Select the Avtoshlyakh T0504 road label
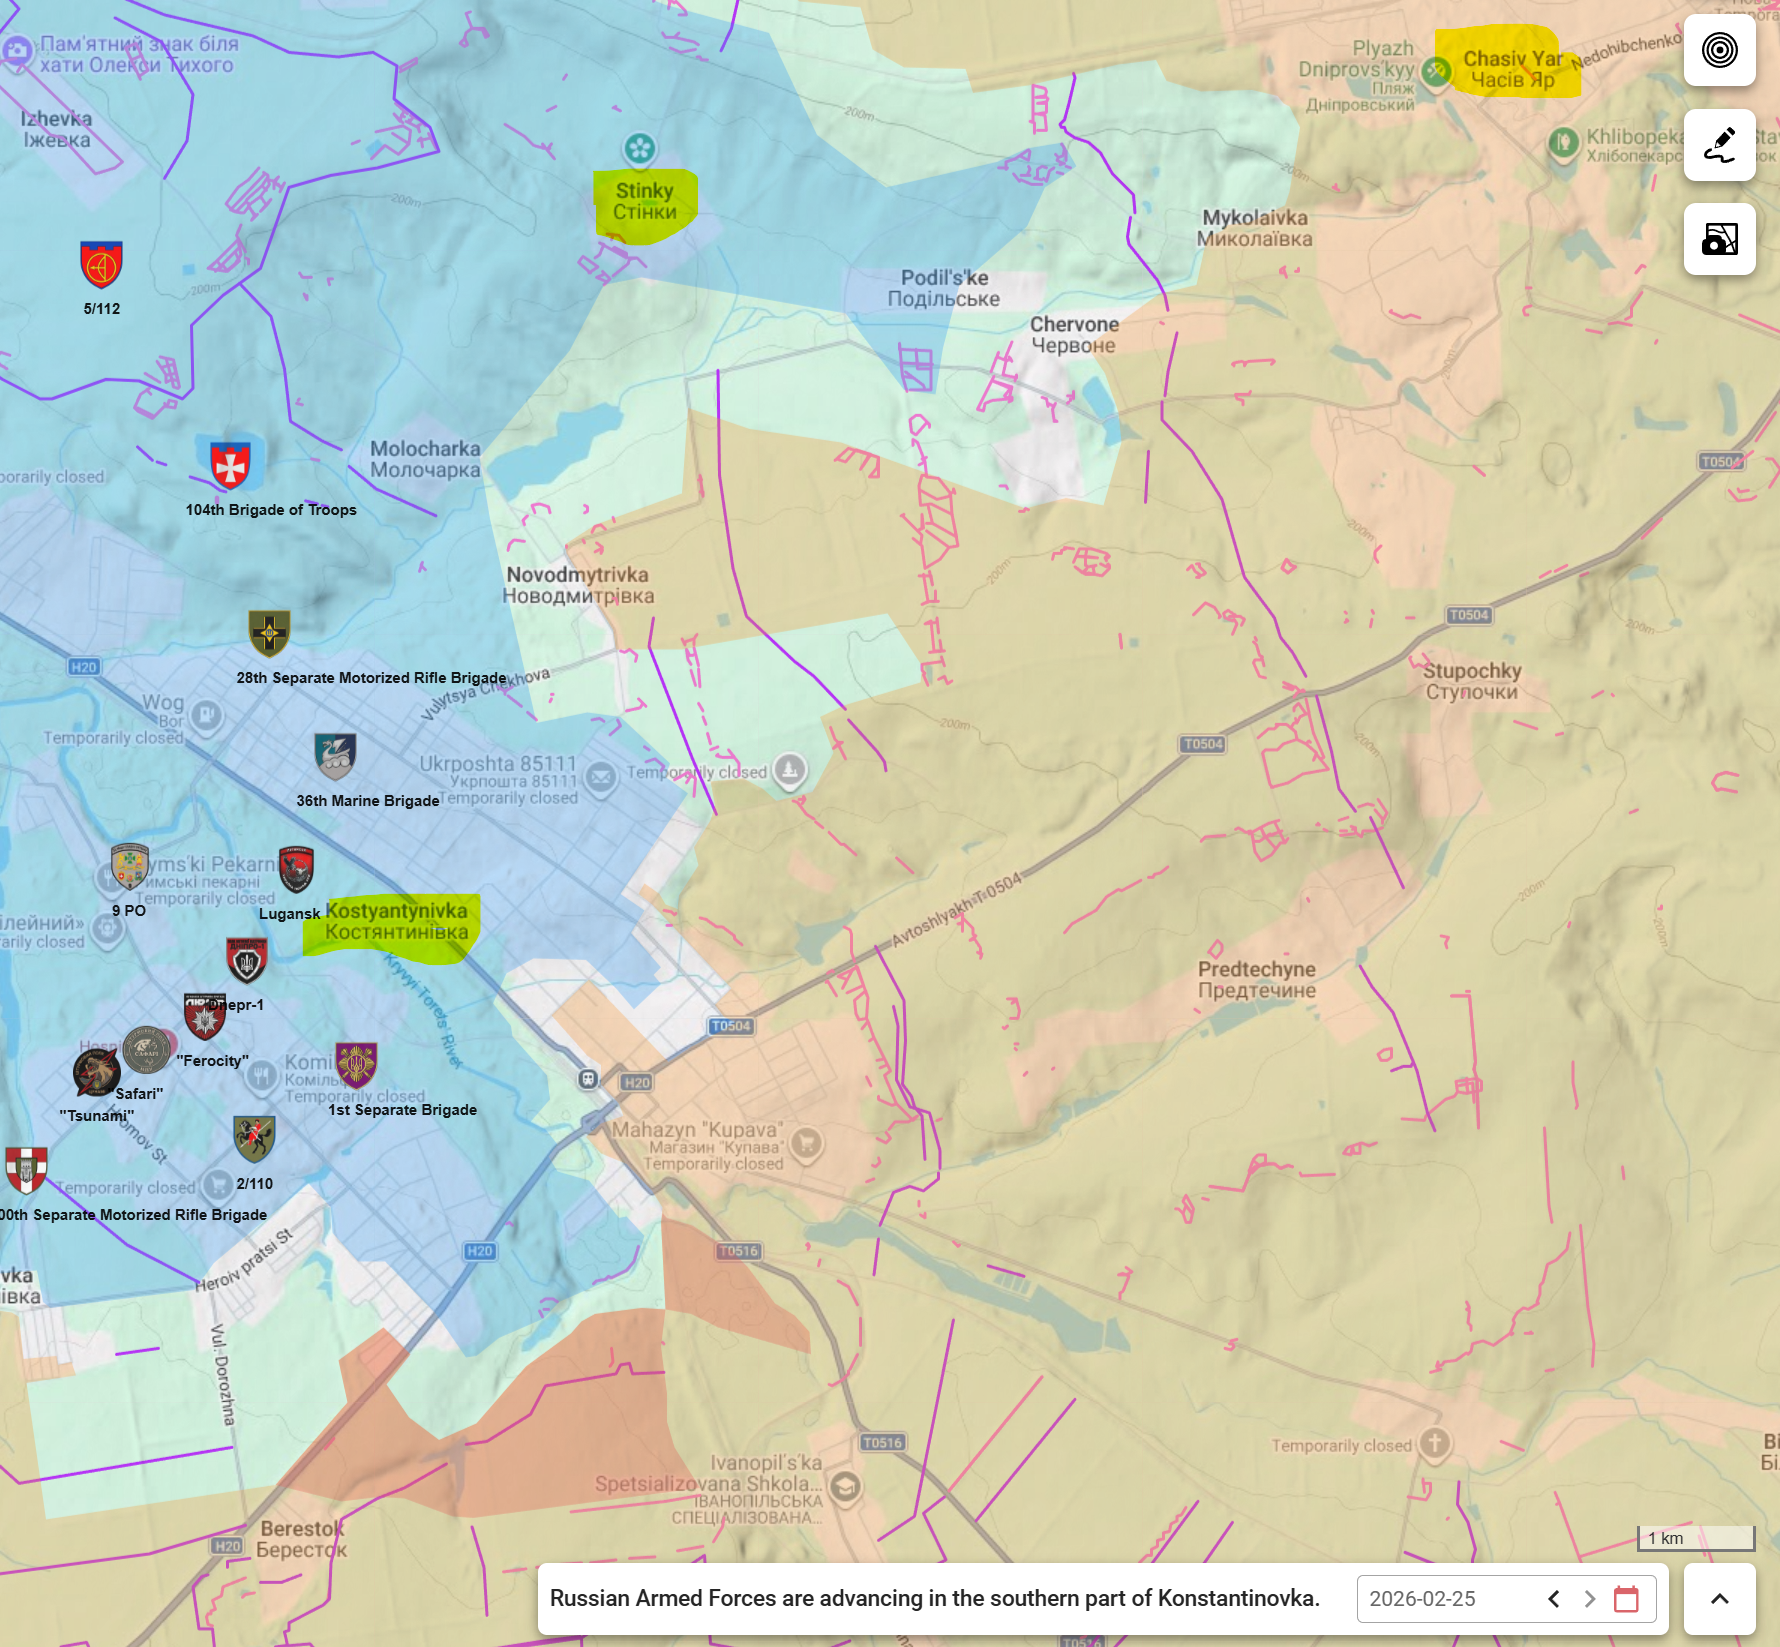 point(957,909)
